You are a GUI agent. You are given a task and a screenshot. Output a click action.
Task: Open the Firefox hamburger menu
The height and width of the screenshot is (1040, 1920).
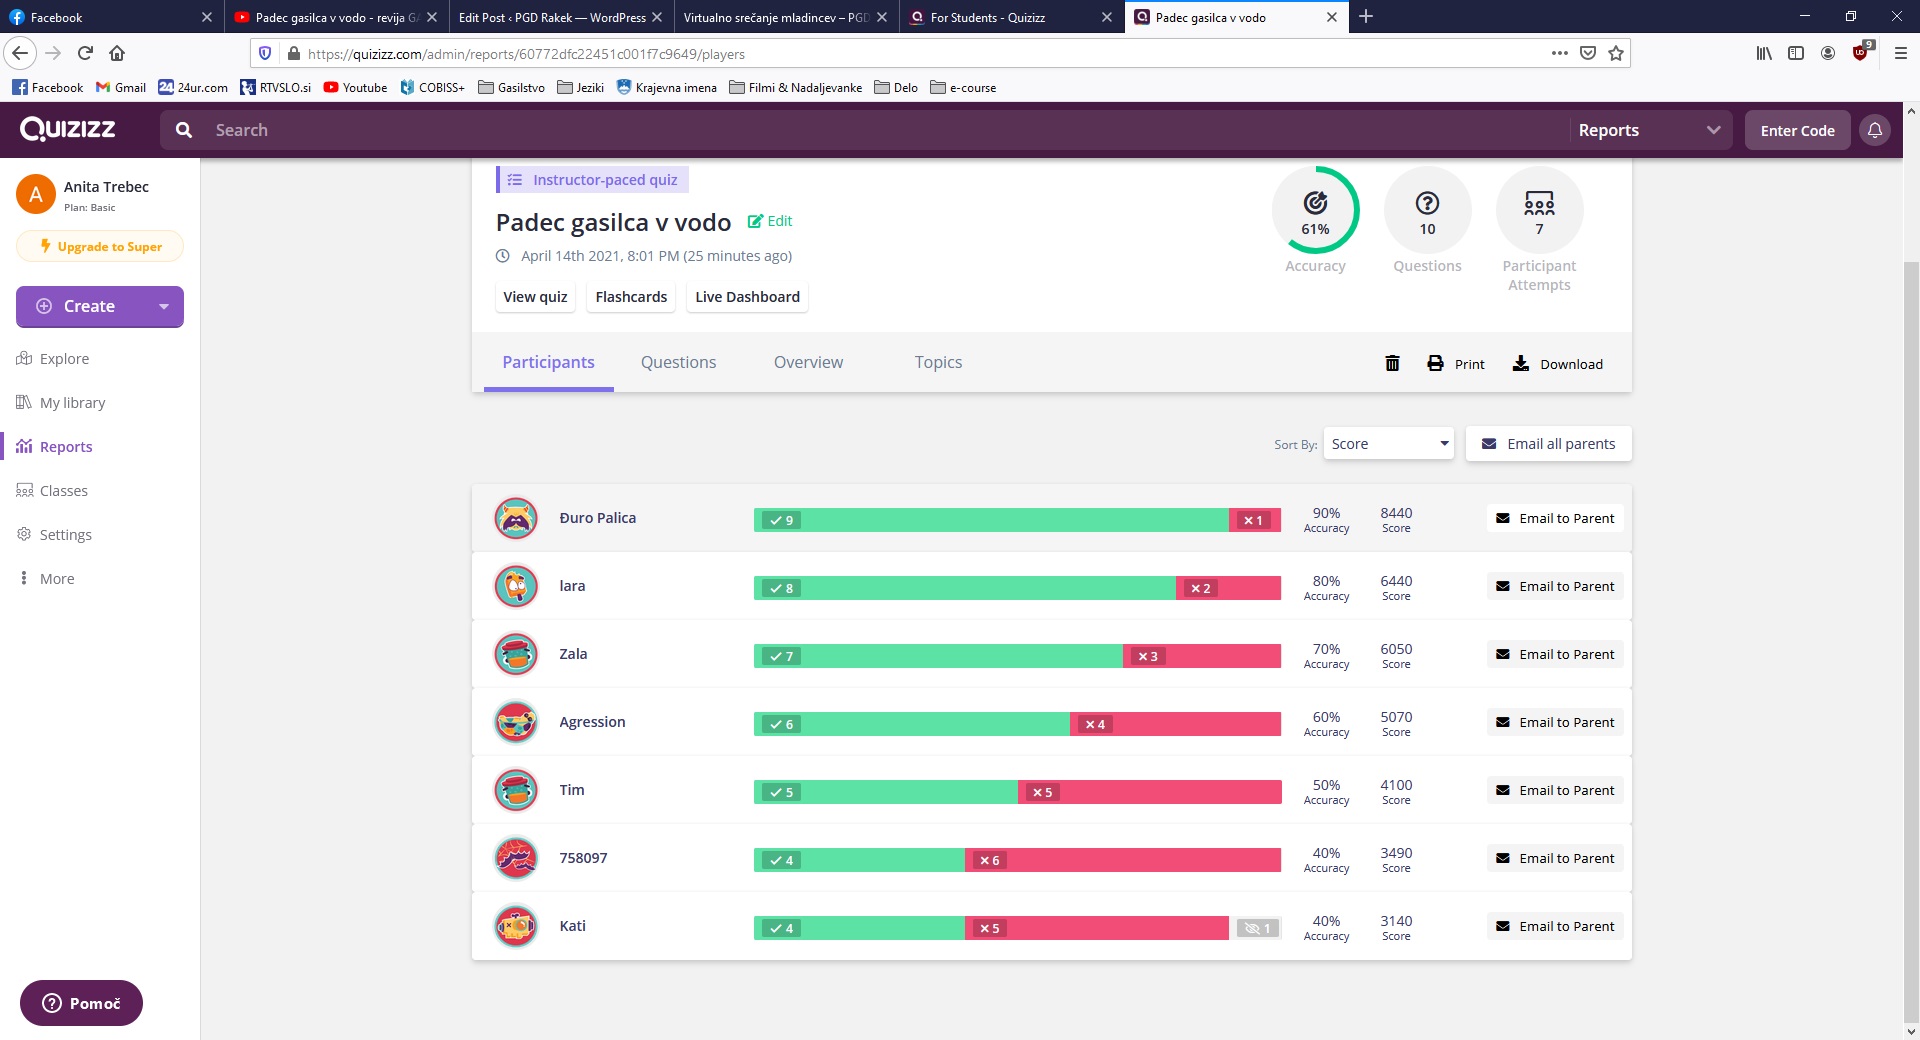coord(1901,54)
